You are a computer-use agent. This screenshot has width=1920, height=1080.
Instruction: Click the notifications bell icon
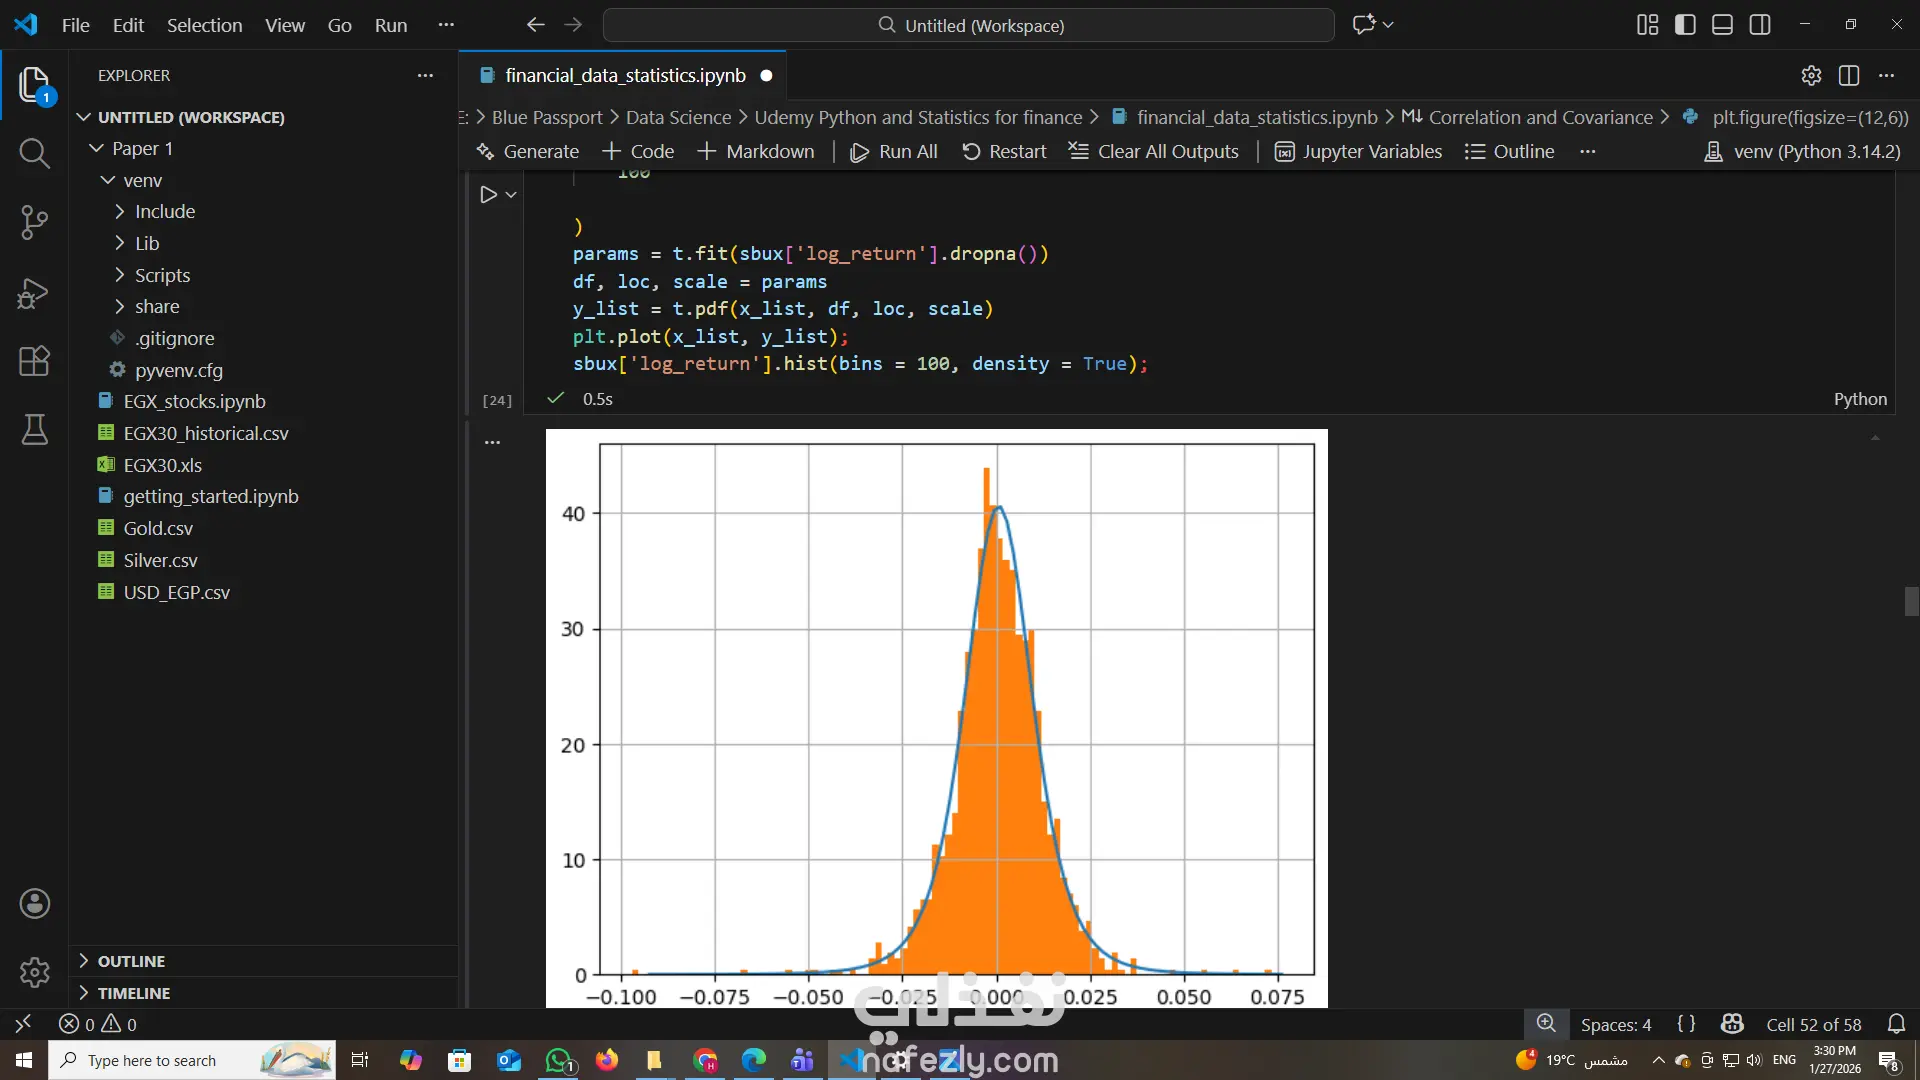click(1896, 1024)
